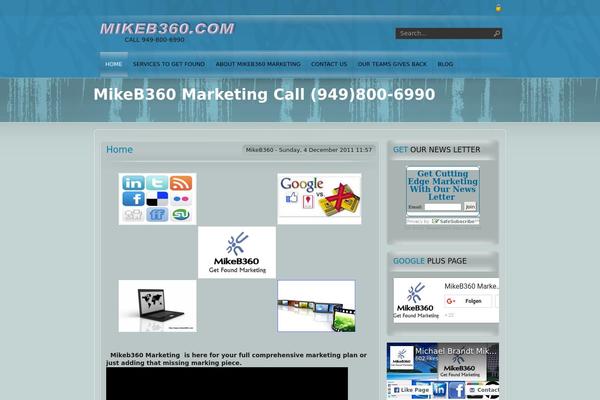Click the Folgen follow button
Viewport: 600px width, 400px height.
click(468, 301)
